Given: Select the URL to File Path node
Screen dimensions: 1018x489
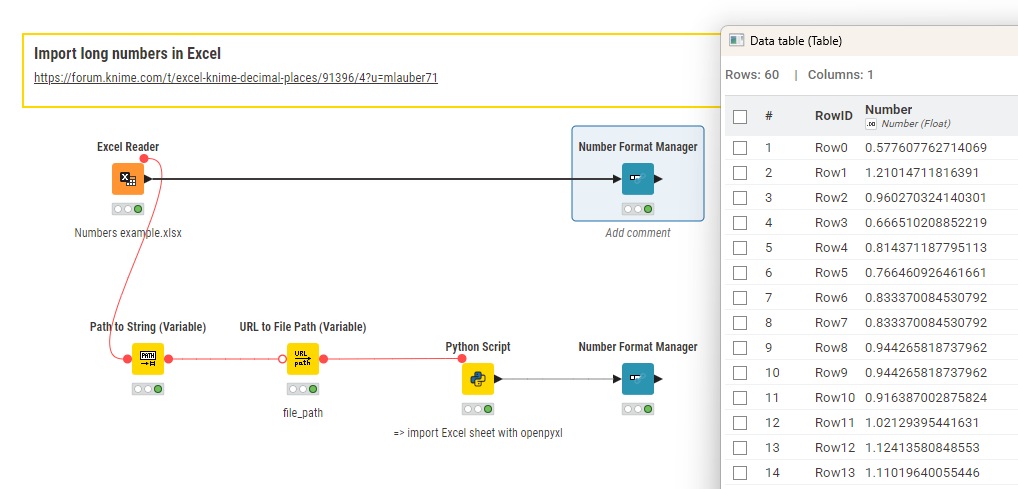Looking at the screenshot, I should coord(302,358).
